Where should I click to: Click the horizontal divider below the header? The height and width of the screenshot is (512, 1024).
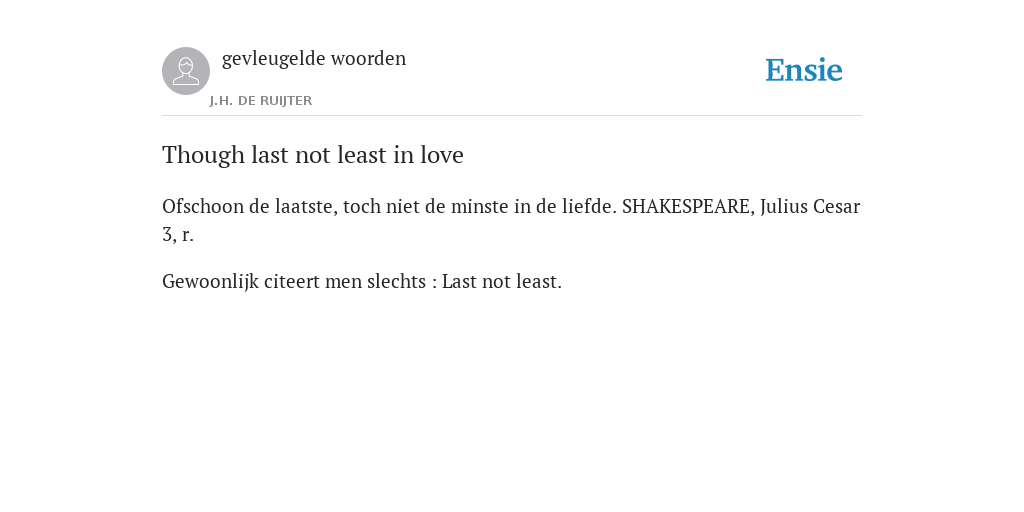click(512, 116)
